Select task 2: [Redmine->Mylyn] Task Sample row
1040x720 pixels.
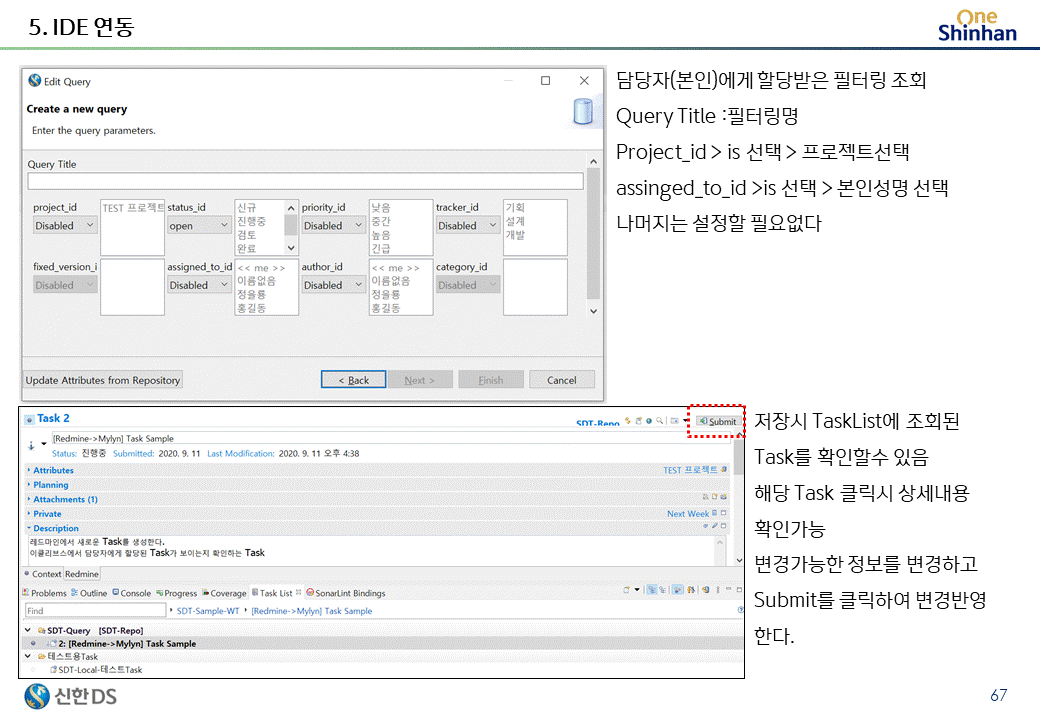(x=383, y=644)
